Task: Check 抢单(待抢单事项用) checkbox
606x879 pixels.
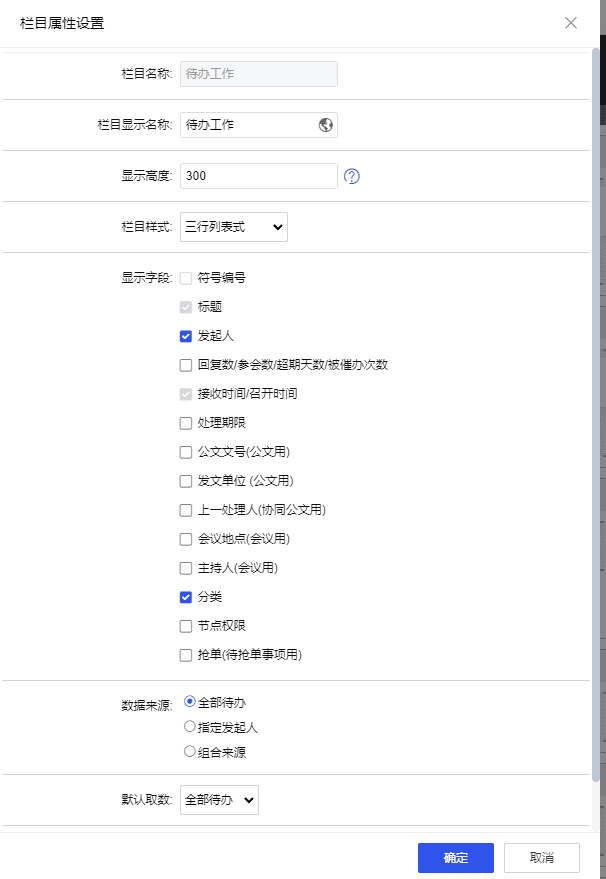Action: click(186, 655)
